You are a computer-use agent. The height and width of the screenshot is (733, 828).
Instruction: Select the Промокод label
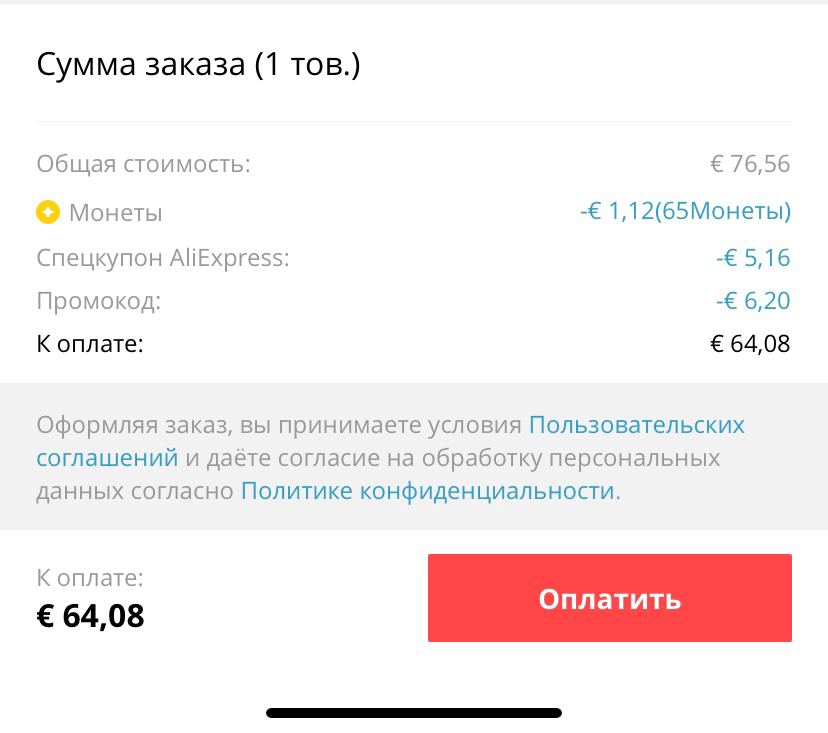tap(98, 301)
